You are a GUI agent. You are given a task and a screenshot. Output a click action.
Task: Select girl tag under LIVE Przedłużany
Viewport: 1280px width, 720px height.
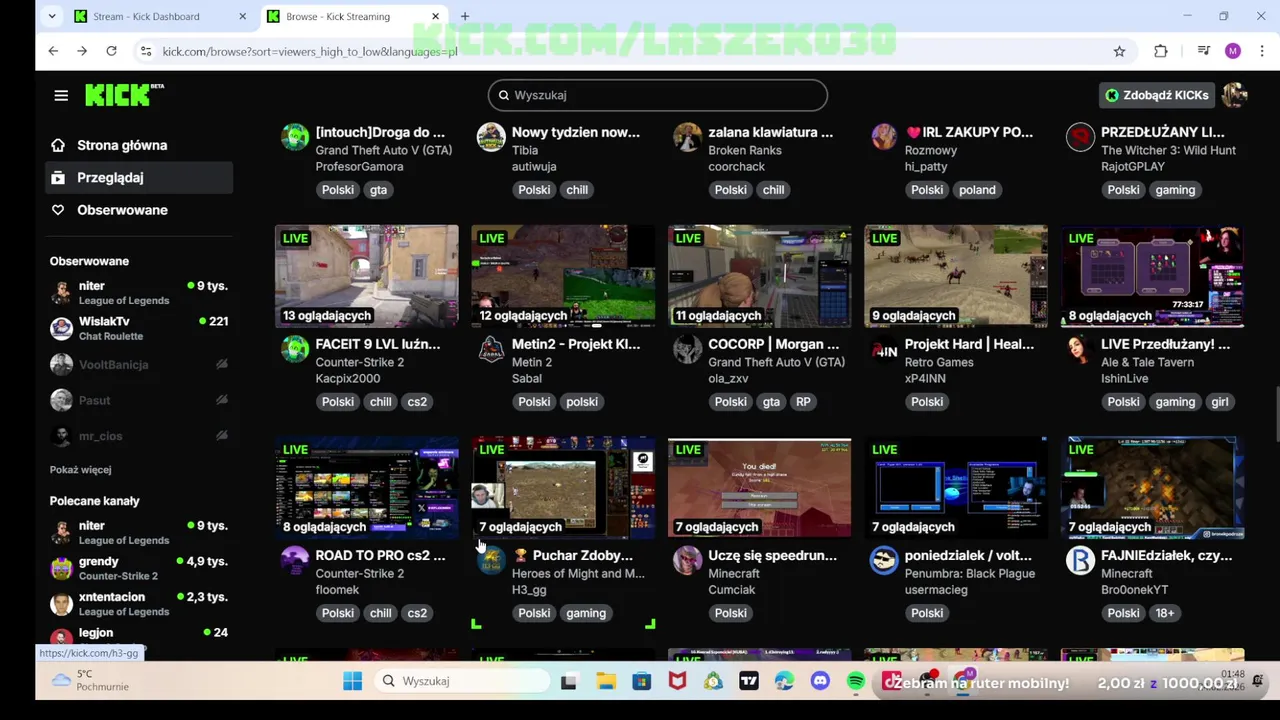(x=1220, y=402)
